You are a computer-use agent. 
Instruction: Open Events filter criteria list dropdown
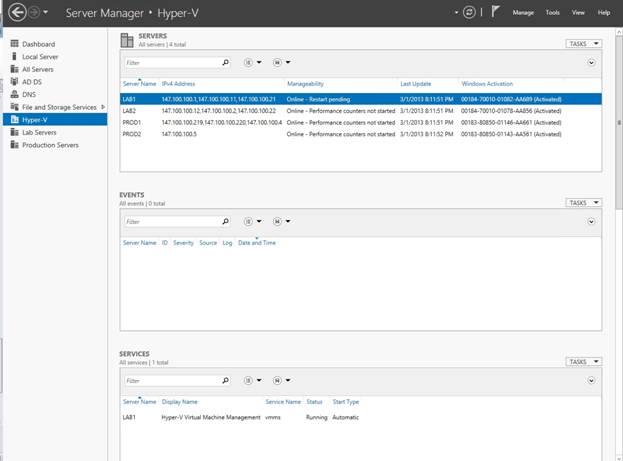[x=252, y=221]
